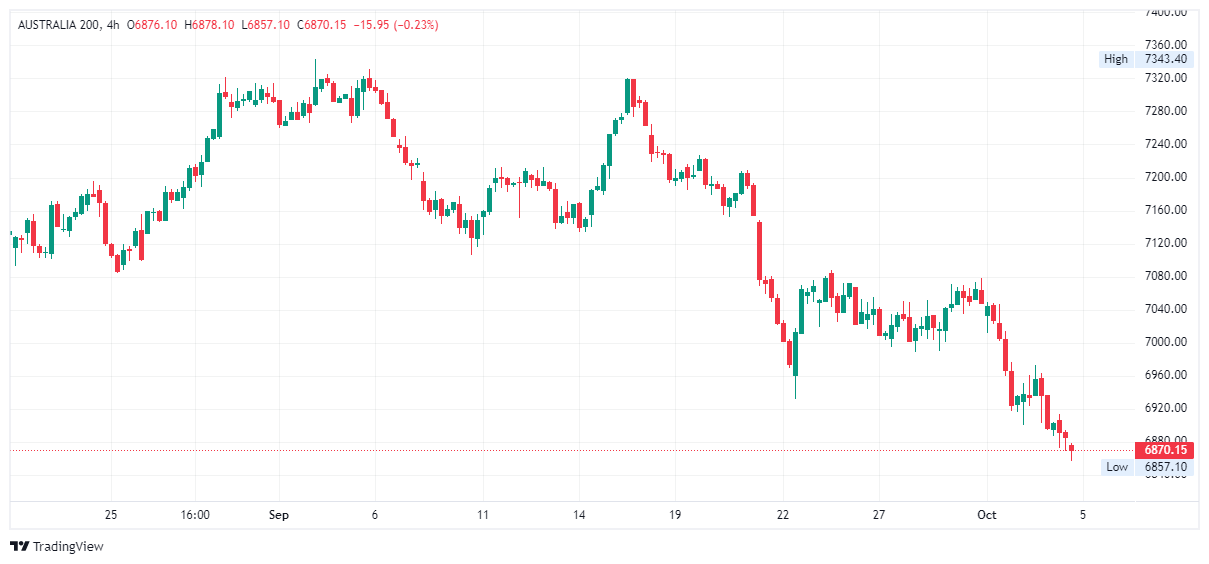Click the high price value H6878.10
Viewport: 1209px width, 564px height.
coord(210,24)
